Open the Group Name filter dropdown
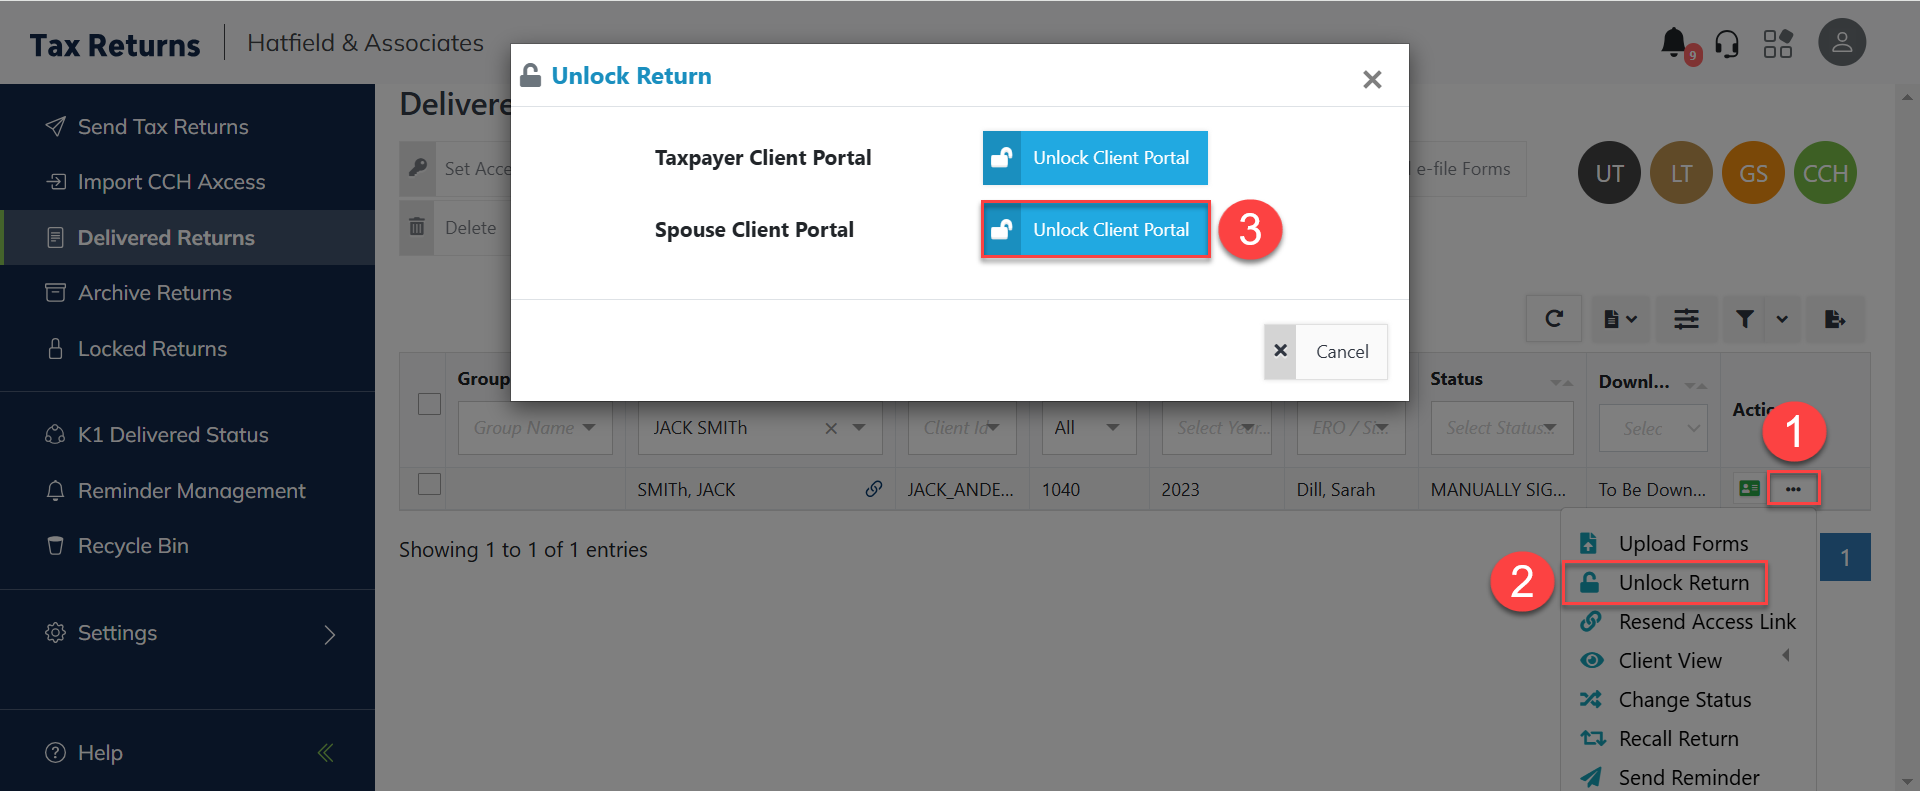Screen dimensions: 1920x791 (x=534, y=428)
